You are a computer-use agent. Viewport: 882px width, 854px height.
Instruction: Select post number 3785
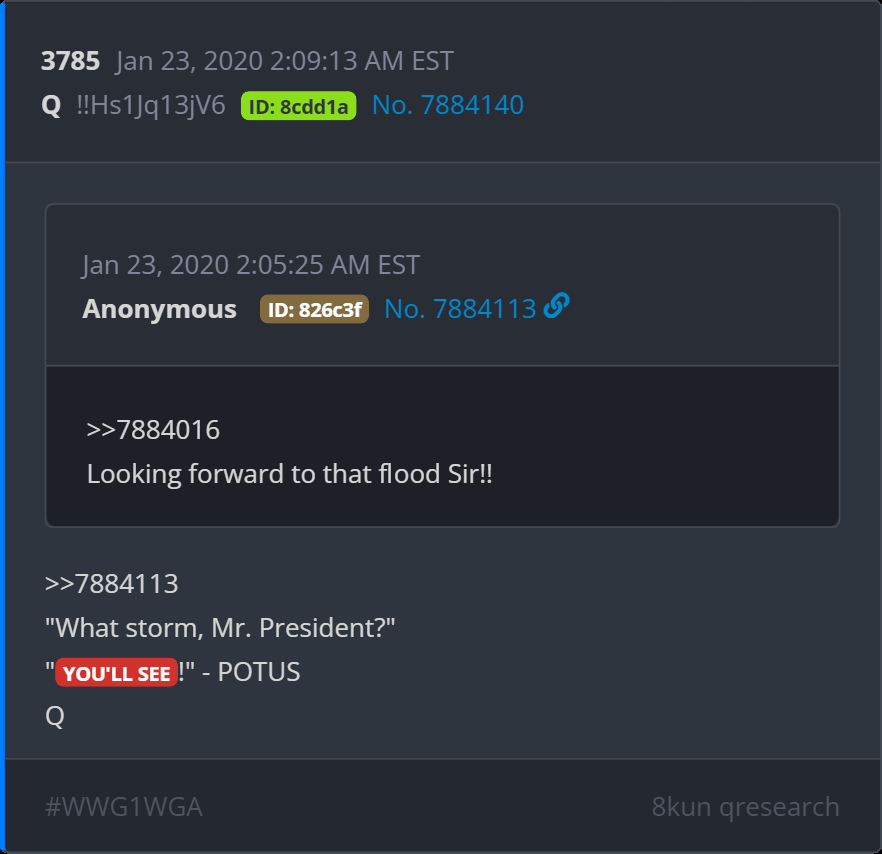click(70, 61)
